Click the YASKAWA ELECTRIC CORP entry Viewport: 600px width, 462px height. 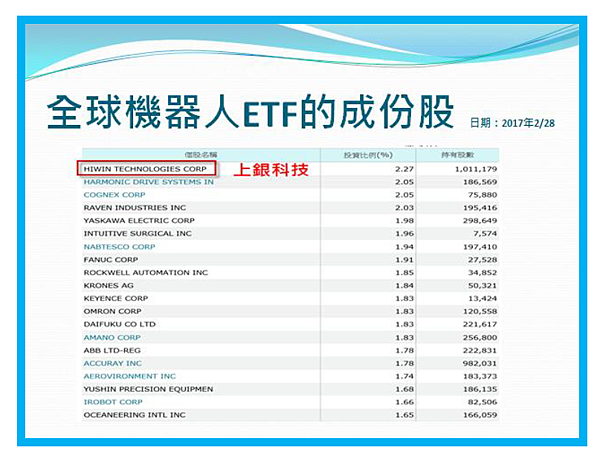click(x=133, y=221)
